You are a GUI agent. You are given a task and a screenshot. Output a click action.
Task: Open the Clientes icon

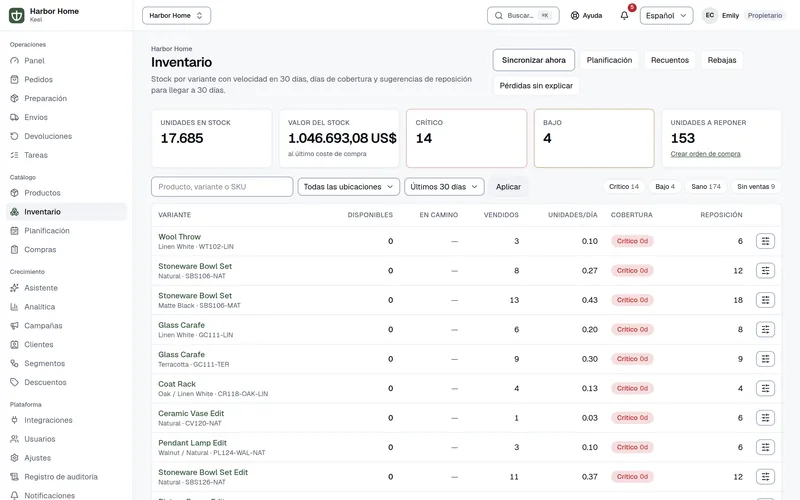tap(14, 344)
